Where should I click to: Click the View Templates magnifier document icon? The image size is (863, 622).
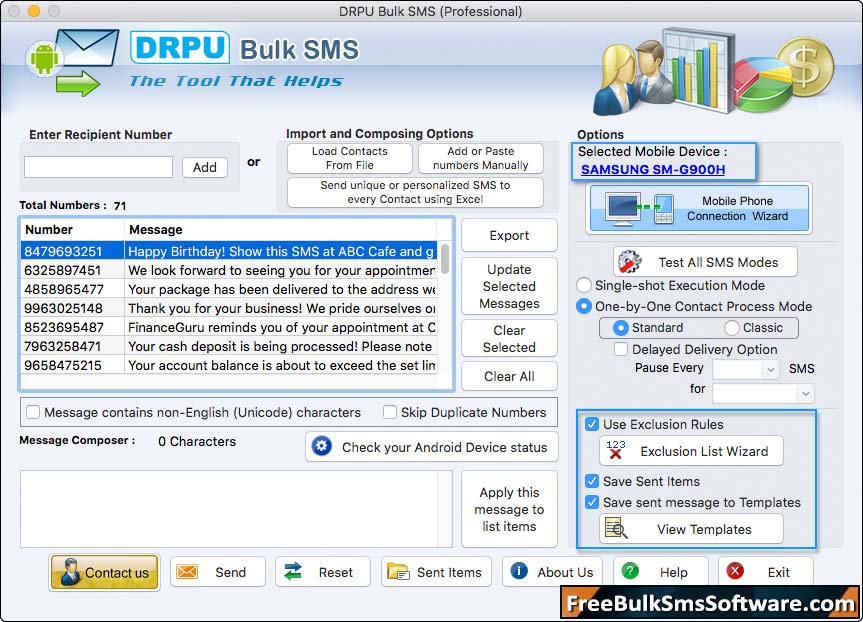point(616,528)
